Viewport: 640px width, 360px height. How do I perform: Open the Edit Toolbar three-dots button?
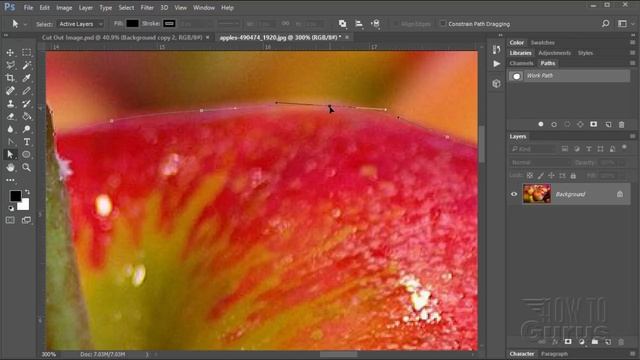coord(10,180)
